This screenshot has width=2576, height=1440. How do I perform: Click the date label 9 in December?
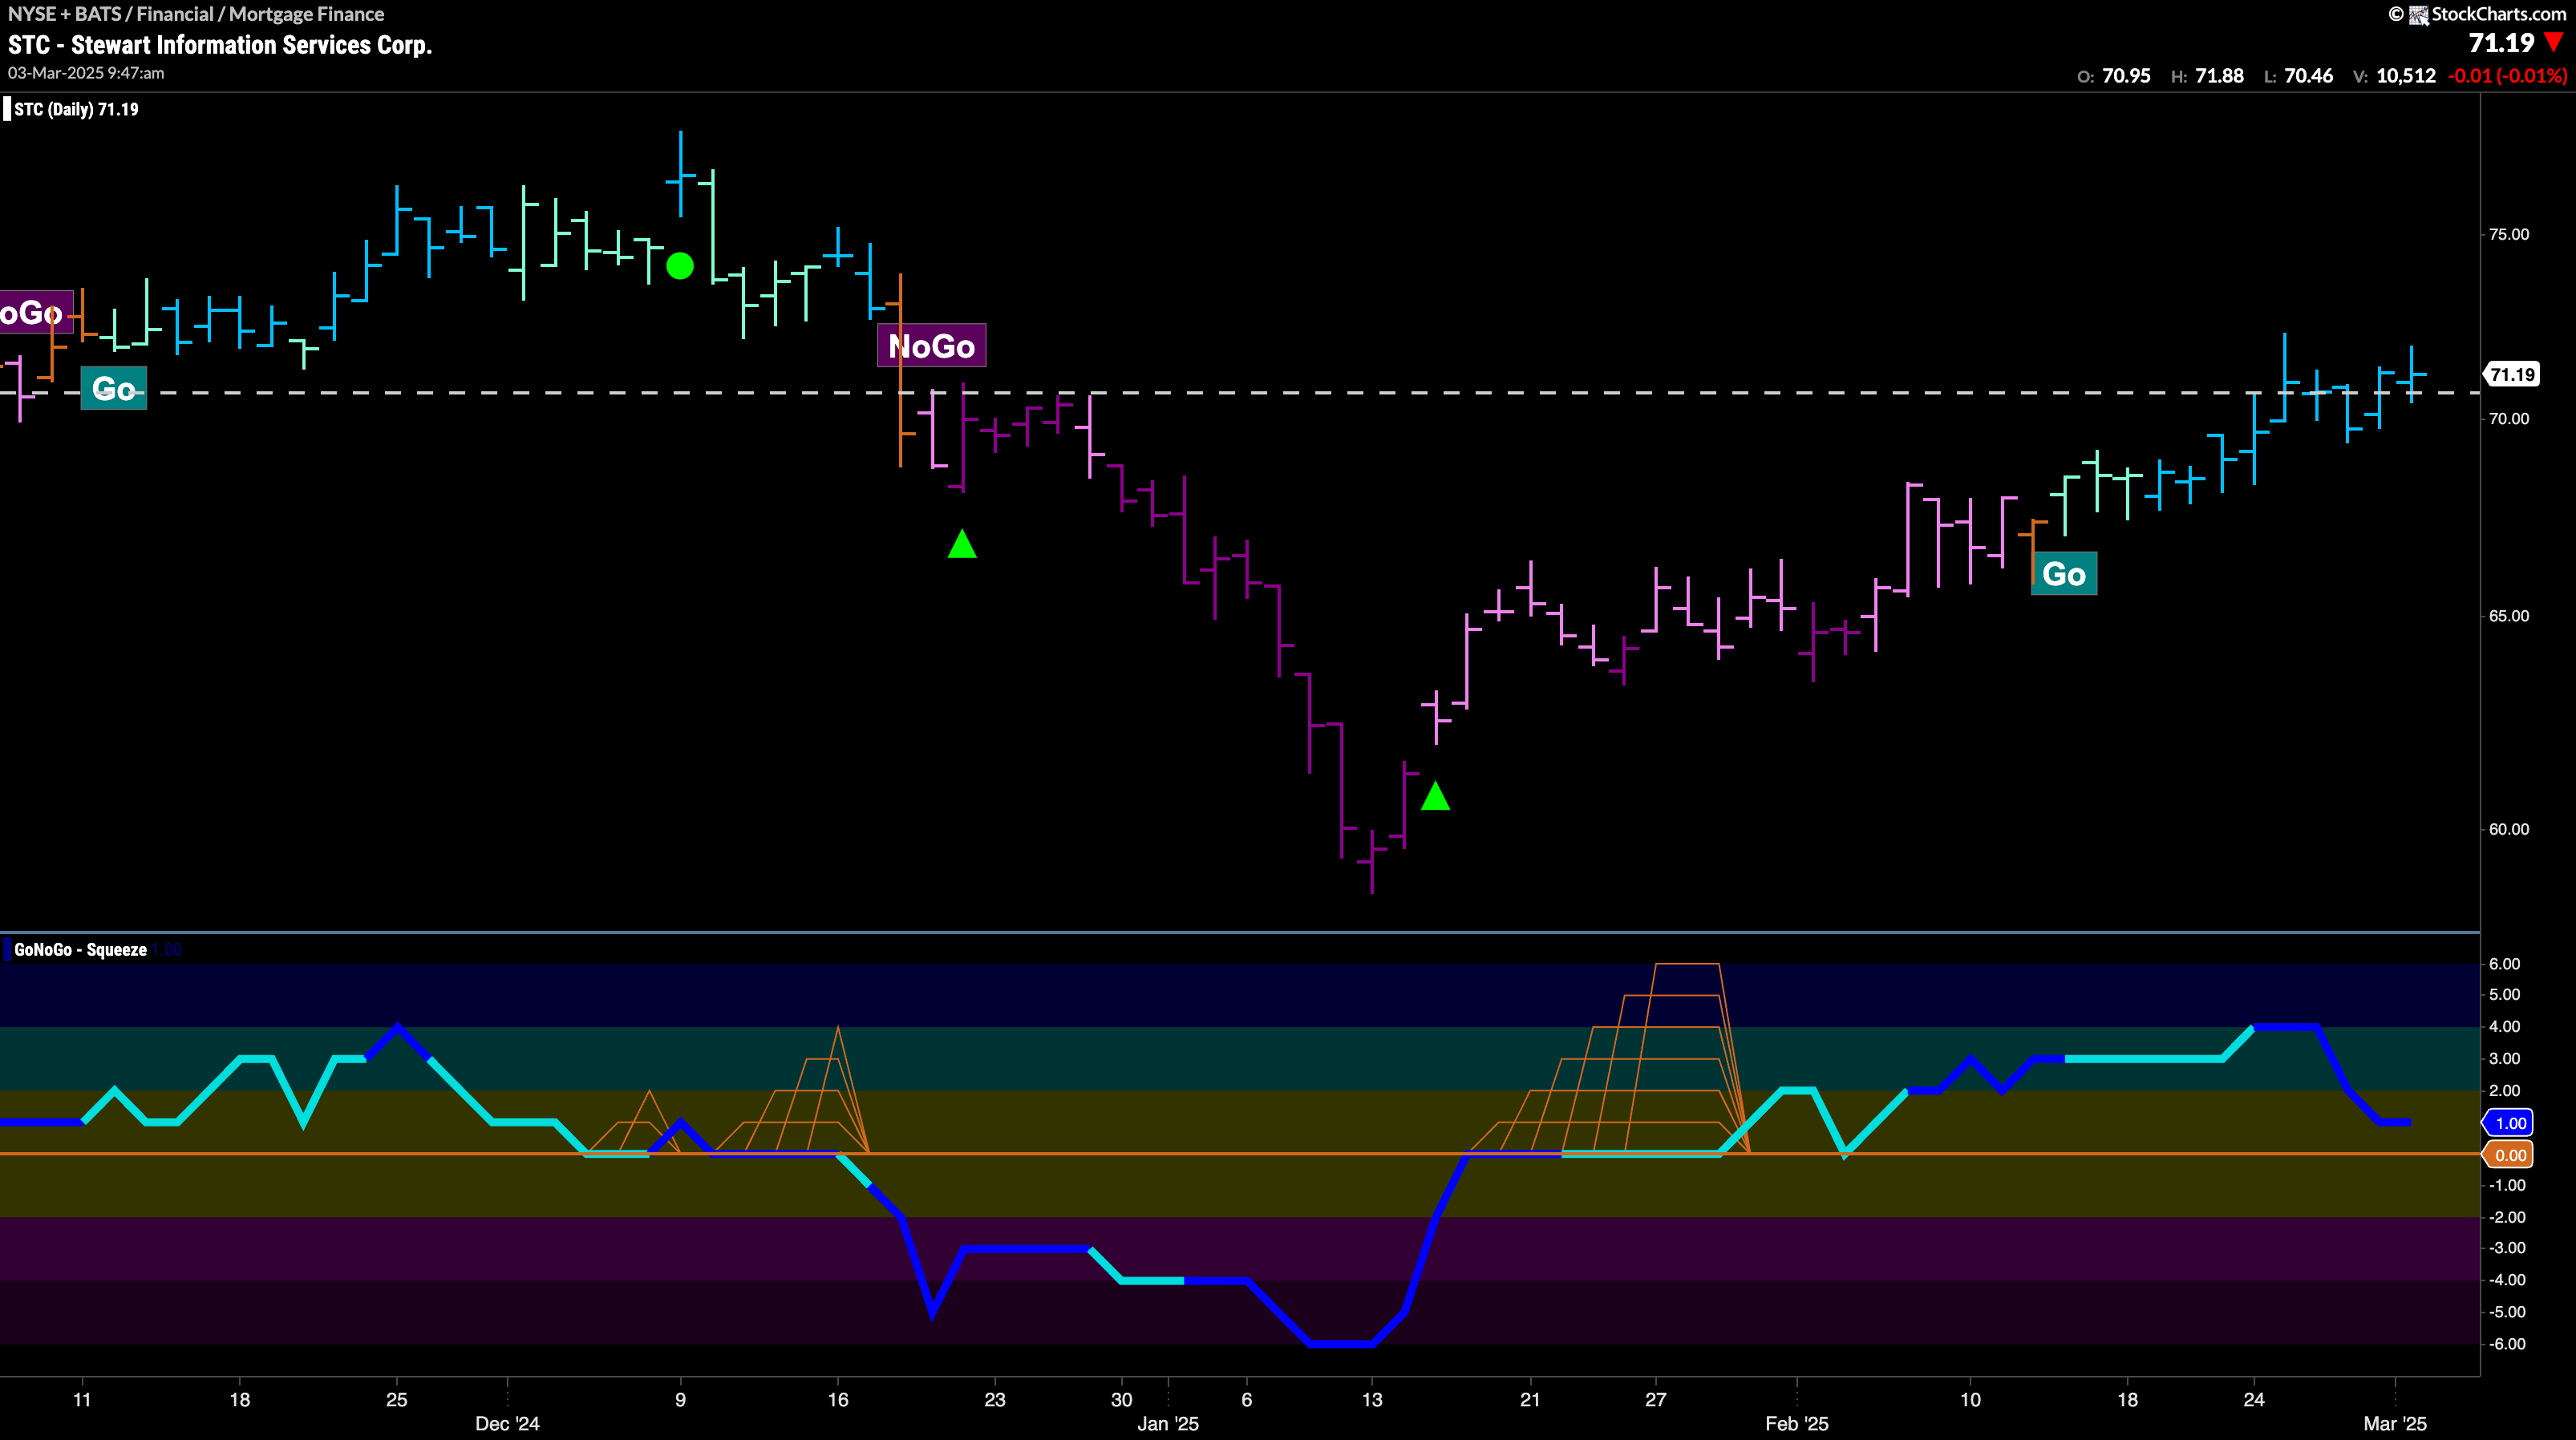coord(680,1400)
